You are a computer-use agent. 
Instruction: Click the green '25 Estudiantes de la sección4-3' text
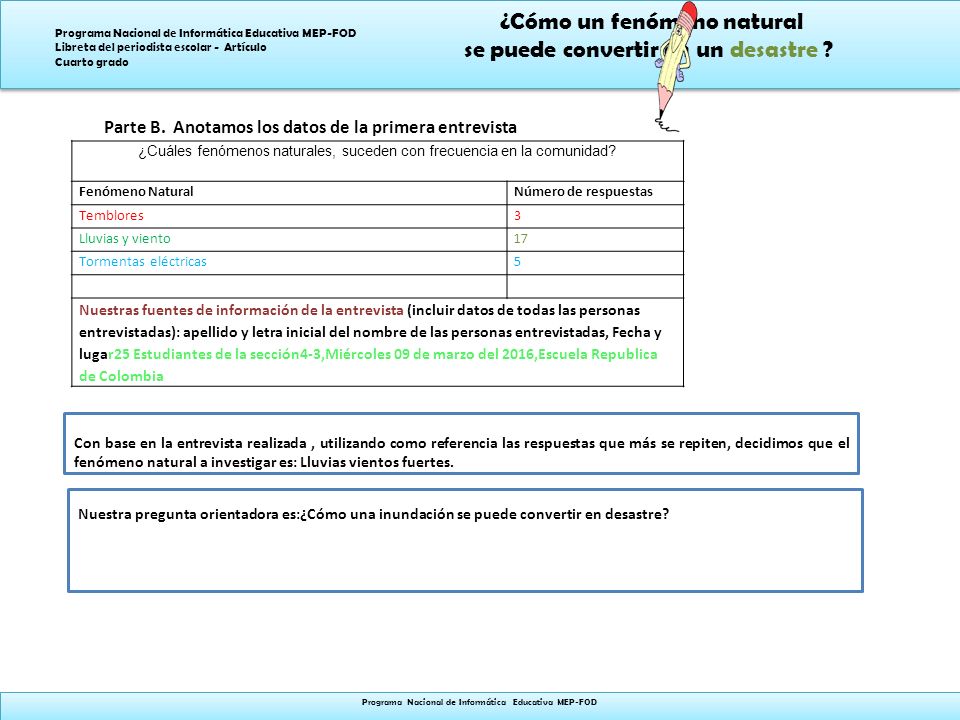(x=216, y=354)
